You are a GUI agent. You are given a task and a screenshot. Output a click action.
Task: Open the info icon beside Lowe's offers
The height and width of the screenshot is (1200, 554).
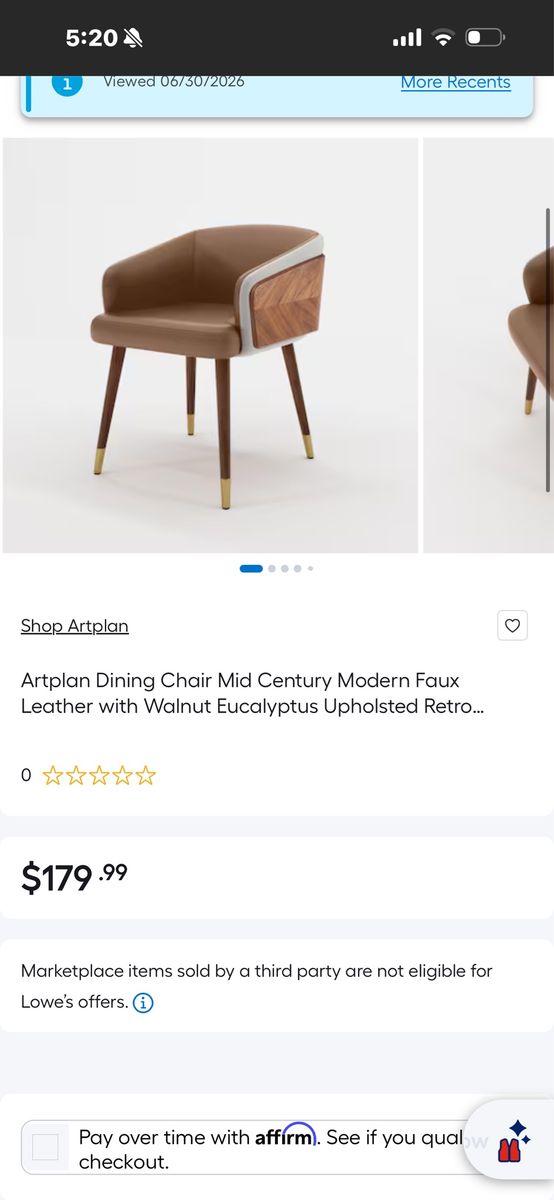(143, 1002)
